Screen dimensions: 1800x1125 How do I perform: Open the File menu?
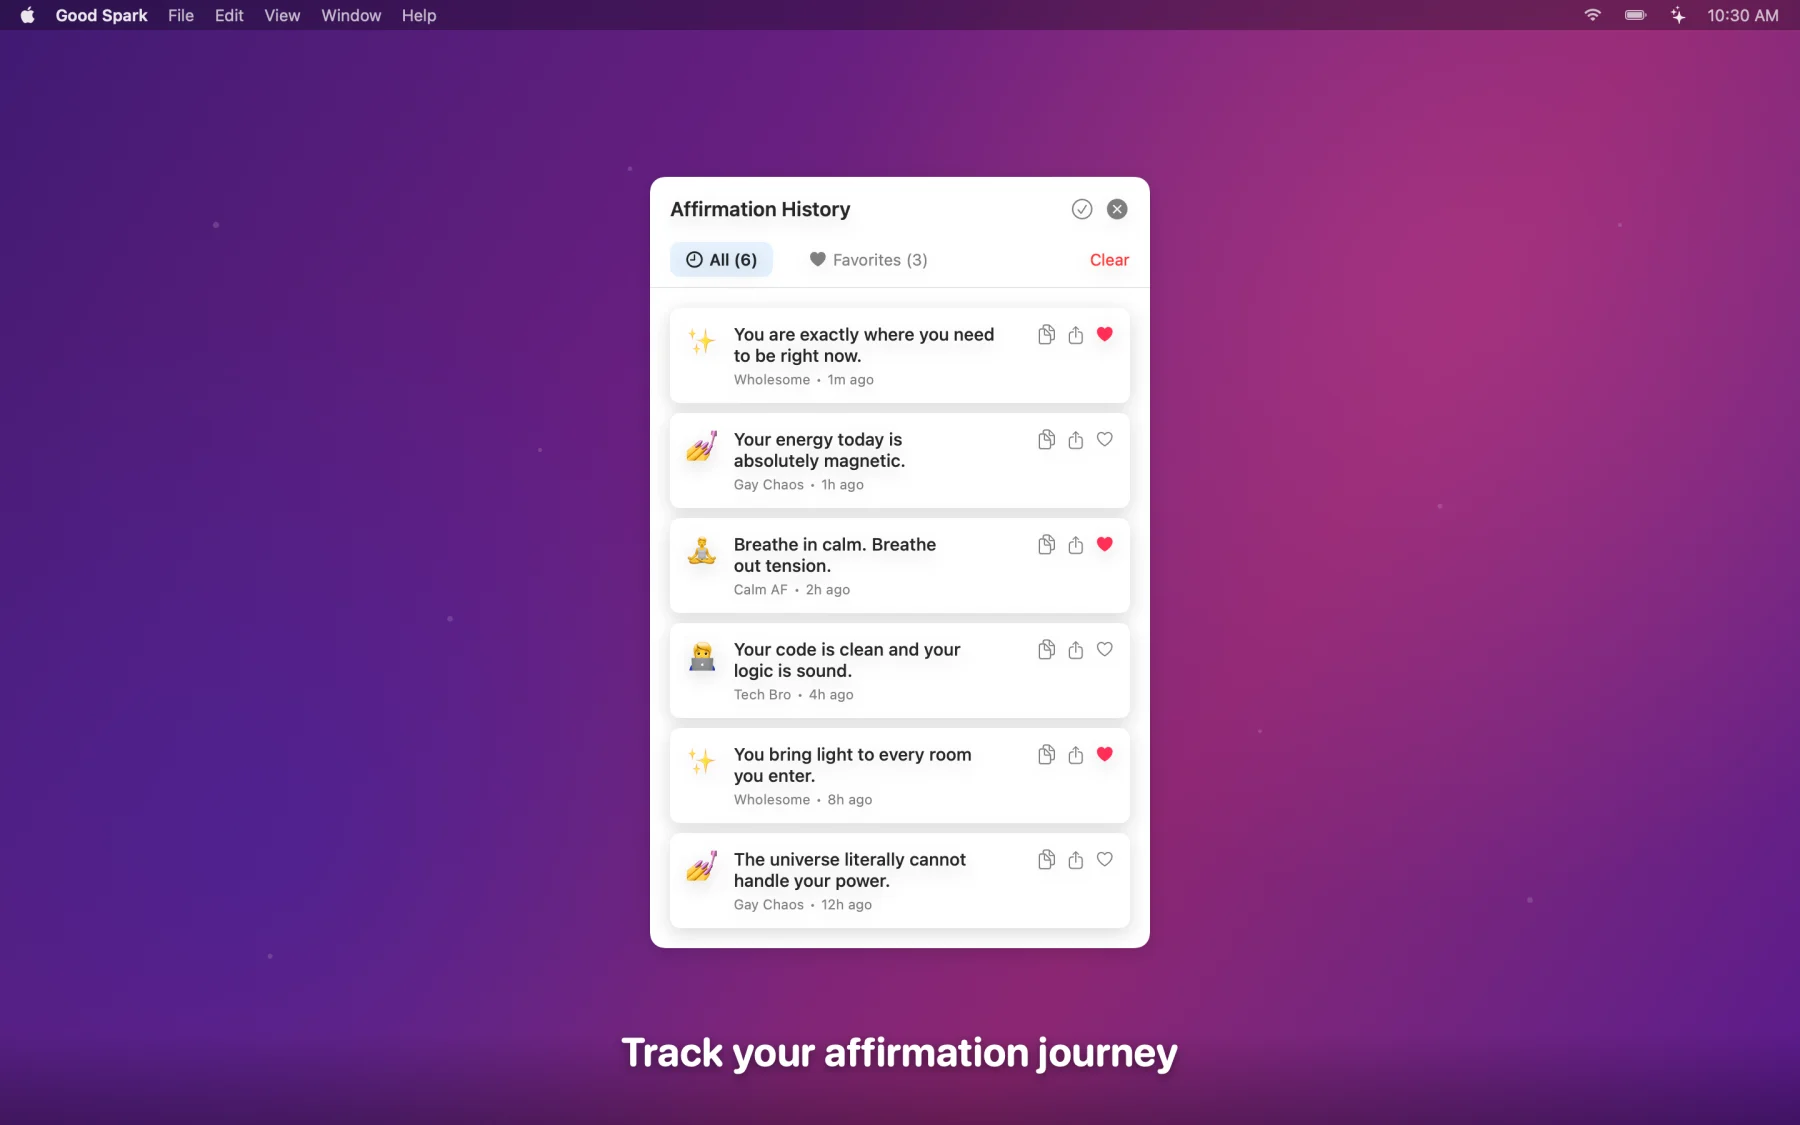(x=181, y=15)
